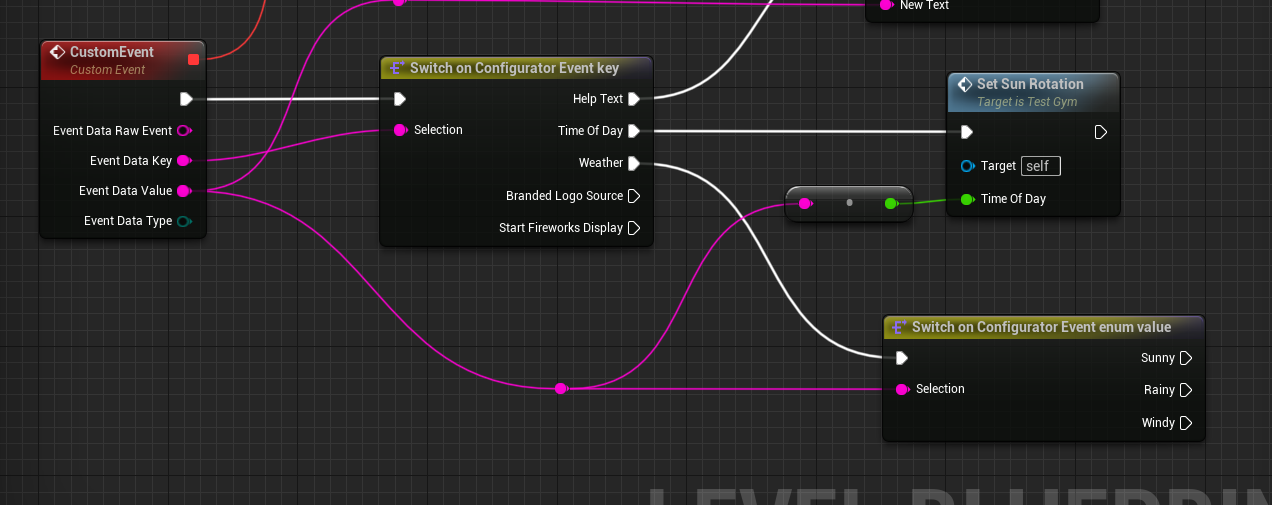
Task: Select the Event Data Raw Event pin
Action: 184,130
